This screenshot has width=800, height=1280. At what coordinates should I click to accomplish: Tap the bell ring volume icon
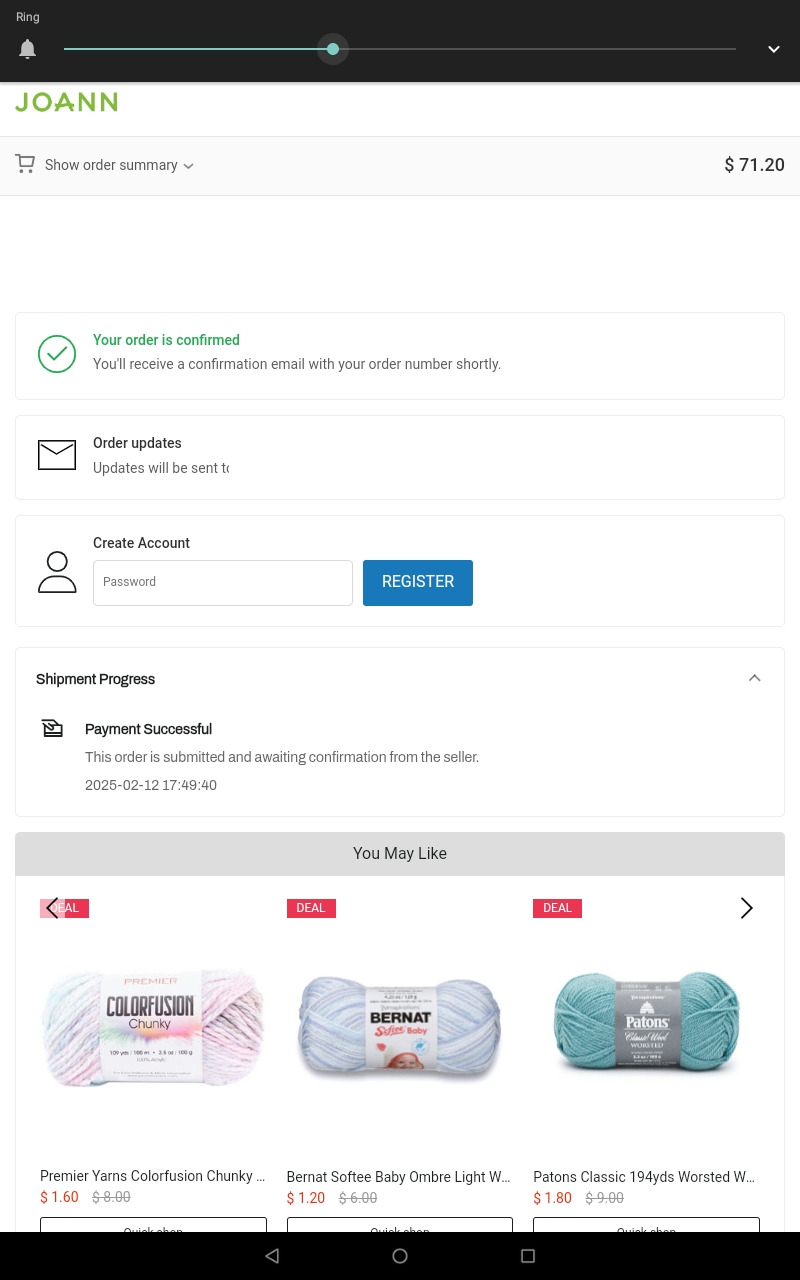pos(28,49)
